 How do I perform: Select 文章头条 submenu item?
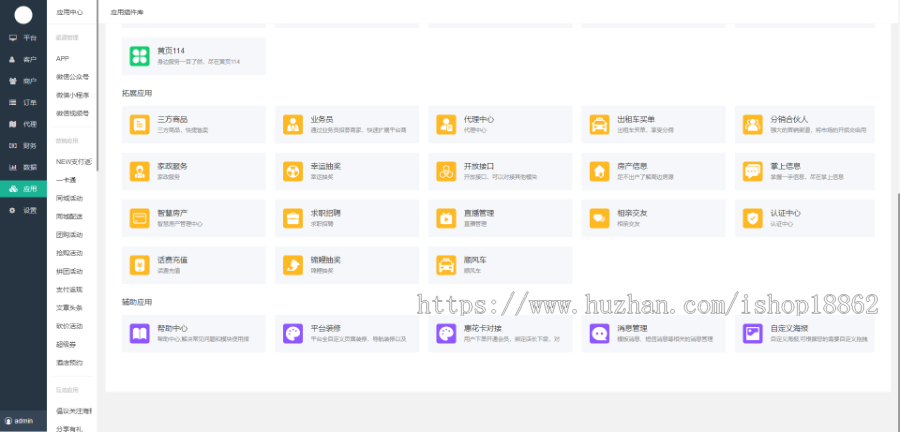(69, 308)
